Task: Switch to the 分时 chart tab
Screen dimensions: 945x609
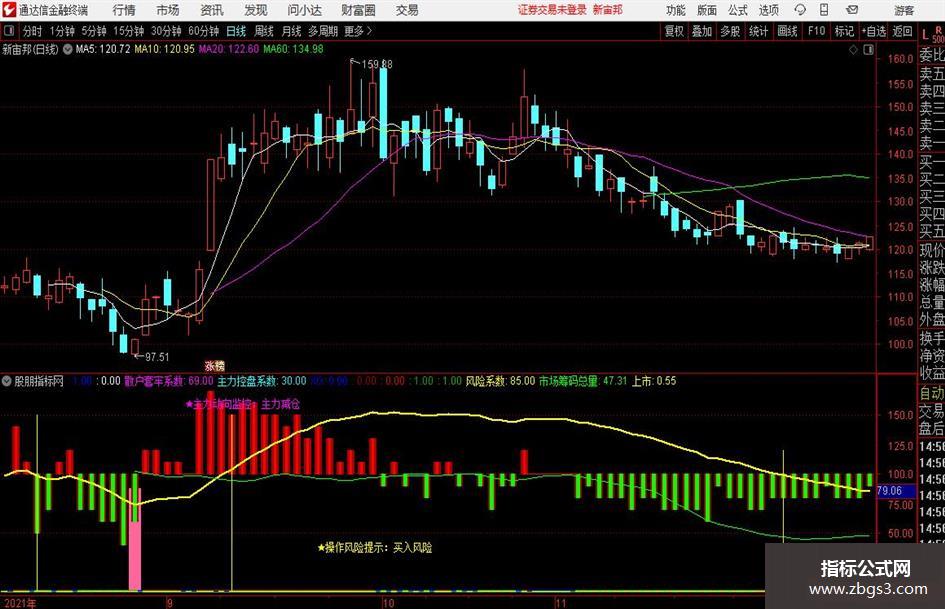Action: click(32, 31)
